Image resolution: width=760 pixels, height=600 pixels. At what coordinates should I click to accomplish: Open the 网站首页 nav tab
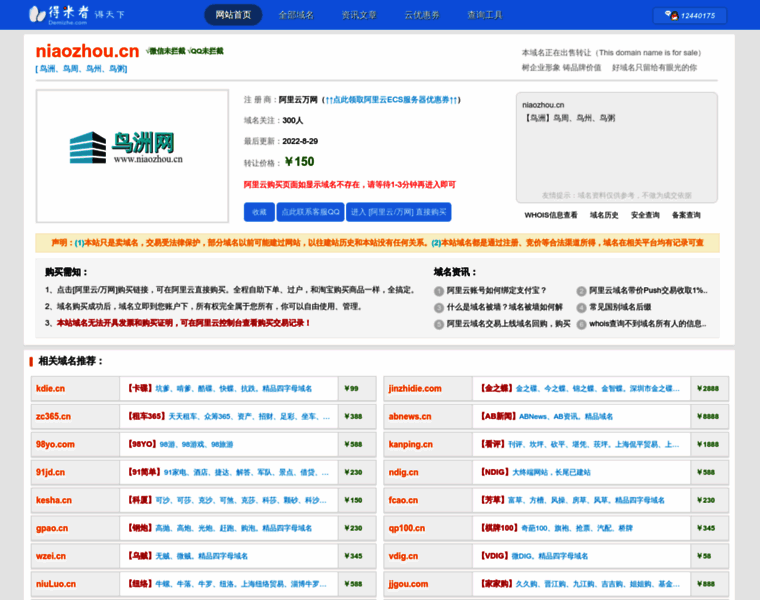[x=233, y=15]
